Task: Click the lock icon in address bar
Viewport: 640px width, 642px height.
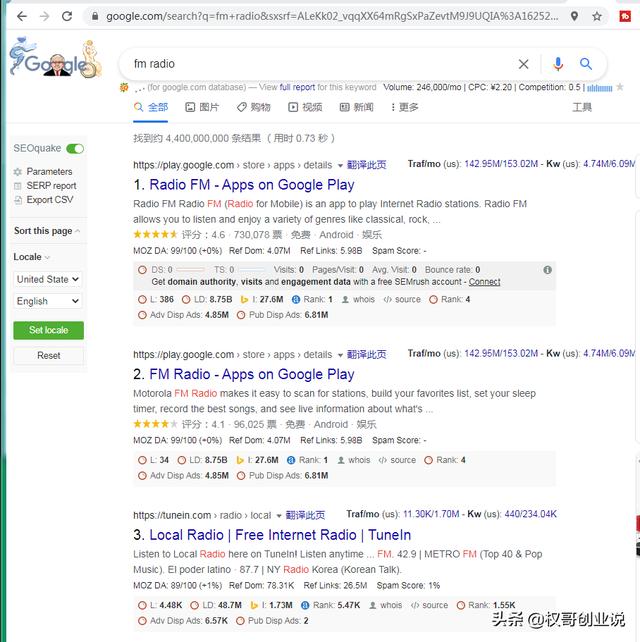Action: click(x=95, y=16)
